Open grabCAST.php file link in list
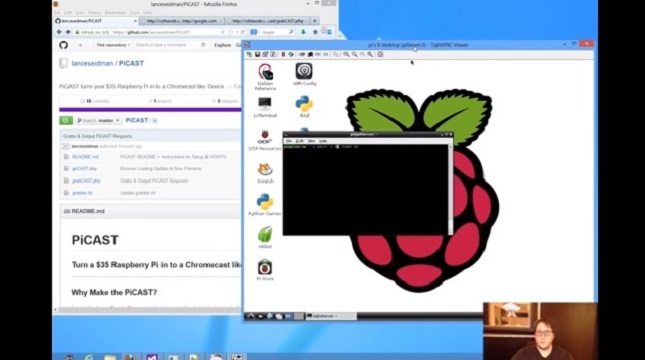 pos(86,181)
